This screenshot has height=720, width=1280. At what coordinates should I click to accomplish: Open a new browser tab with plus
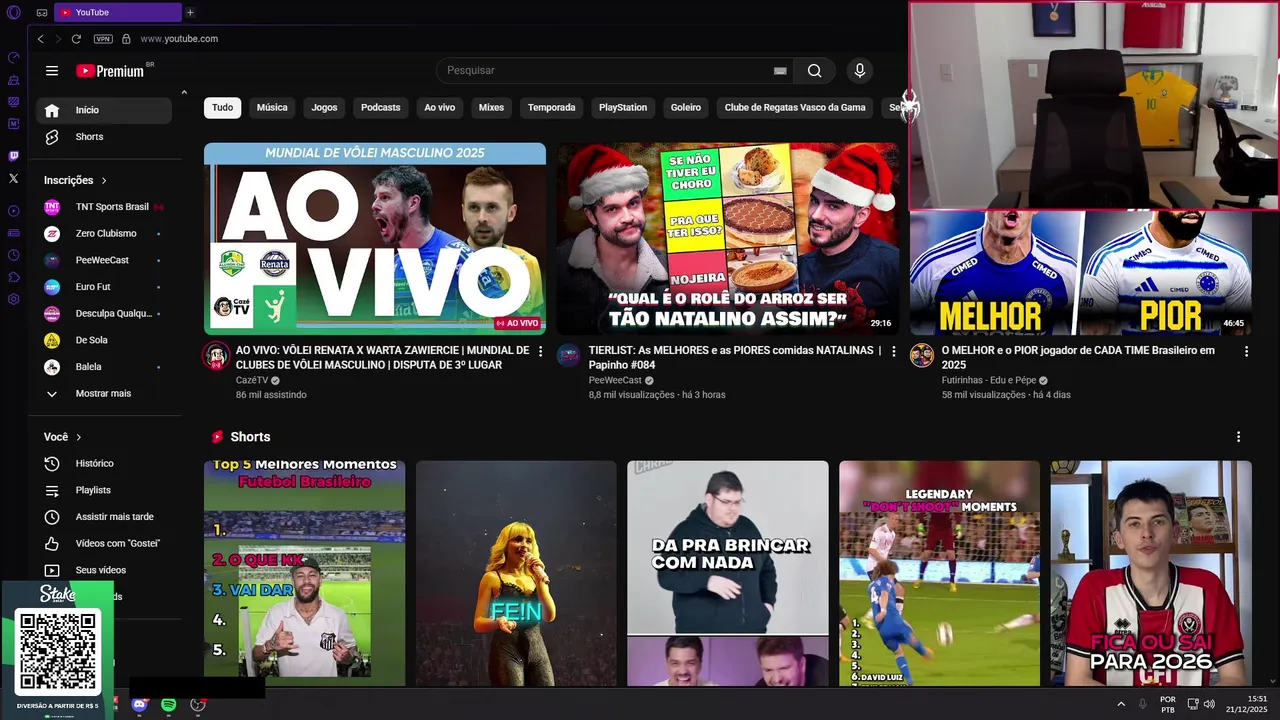(x=190, y=12)
